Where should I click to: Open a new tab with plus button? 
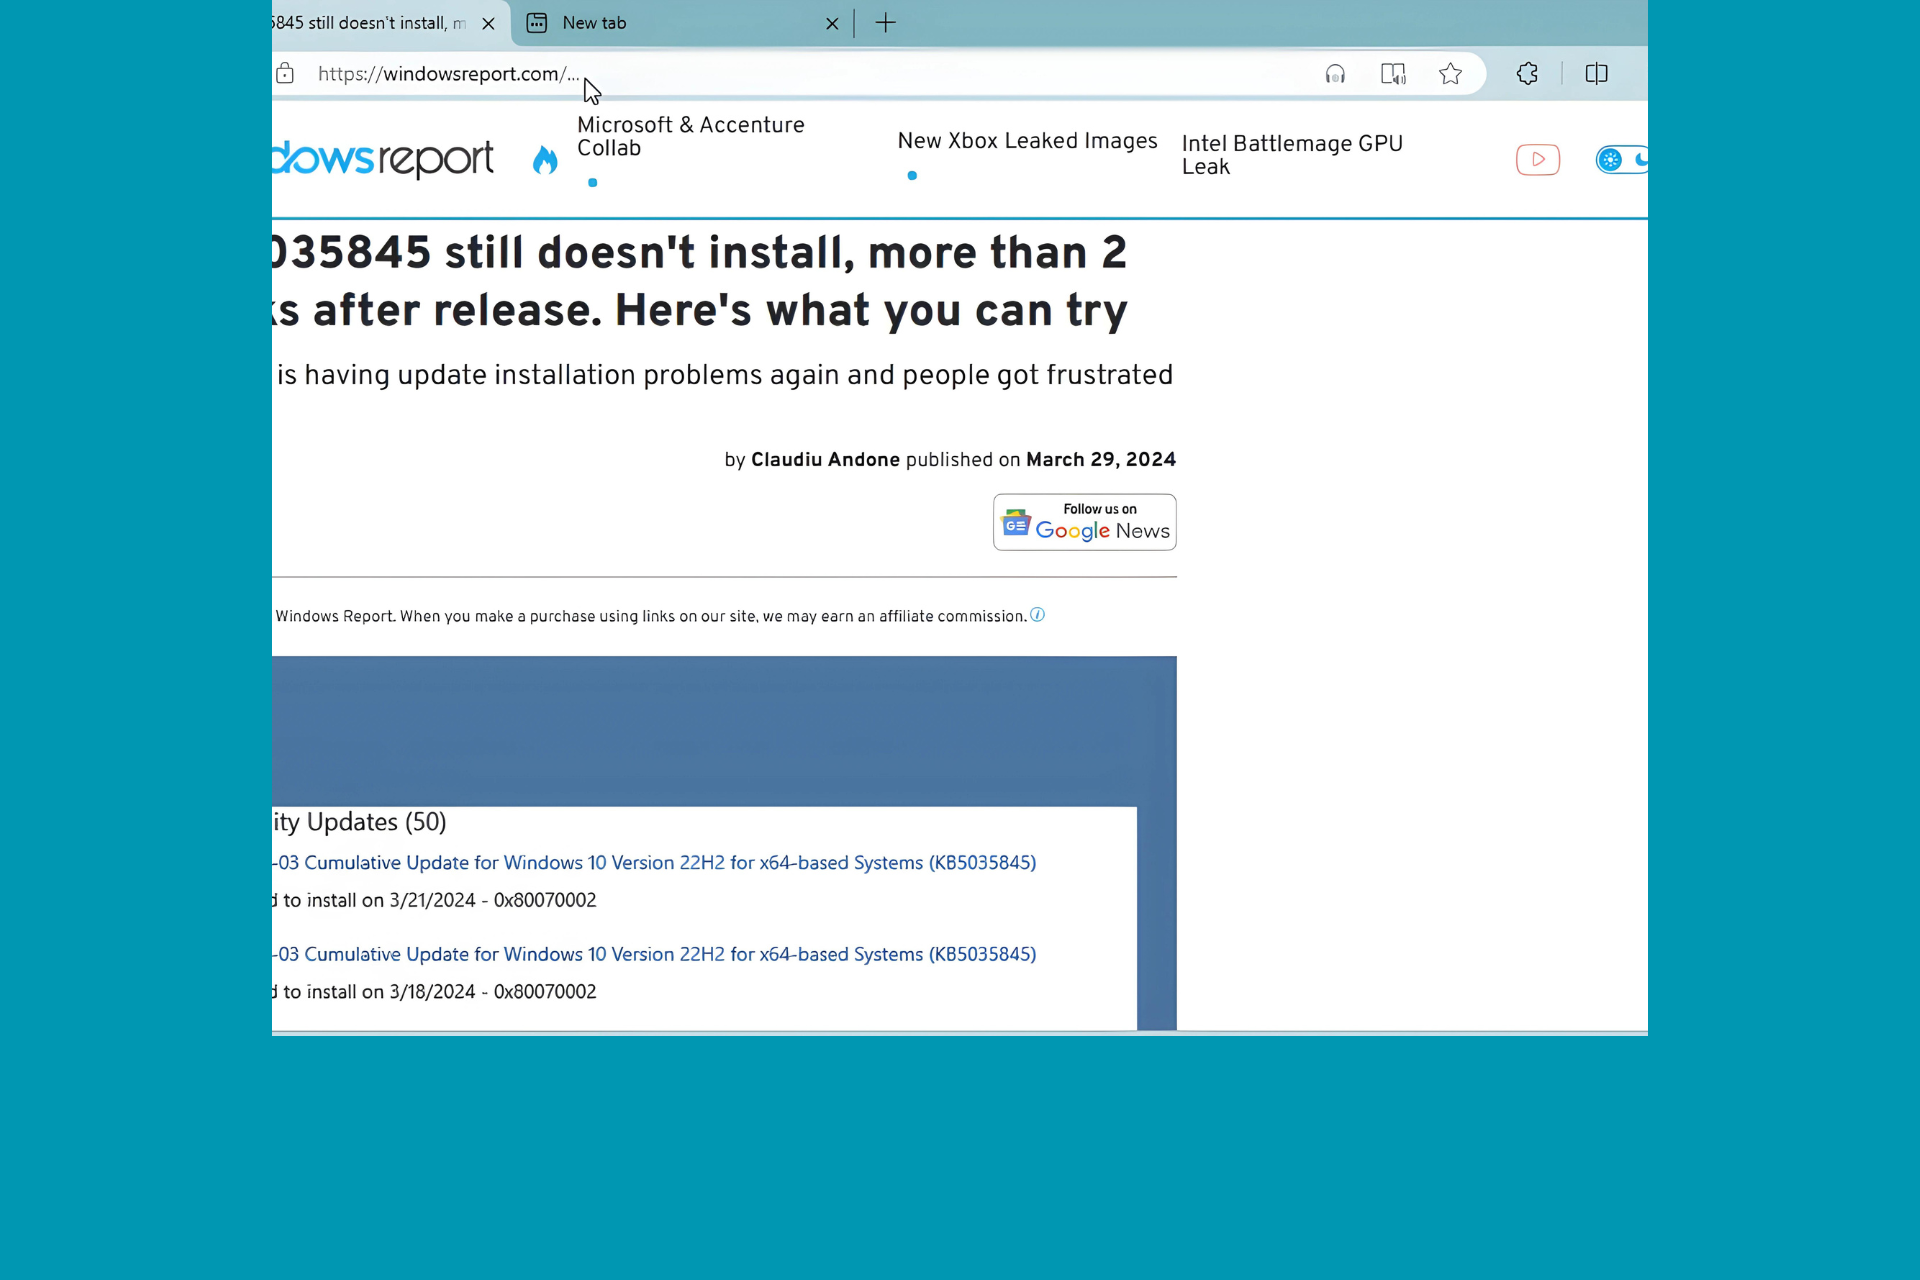coord(886,23)
